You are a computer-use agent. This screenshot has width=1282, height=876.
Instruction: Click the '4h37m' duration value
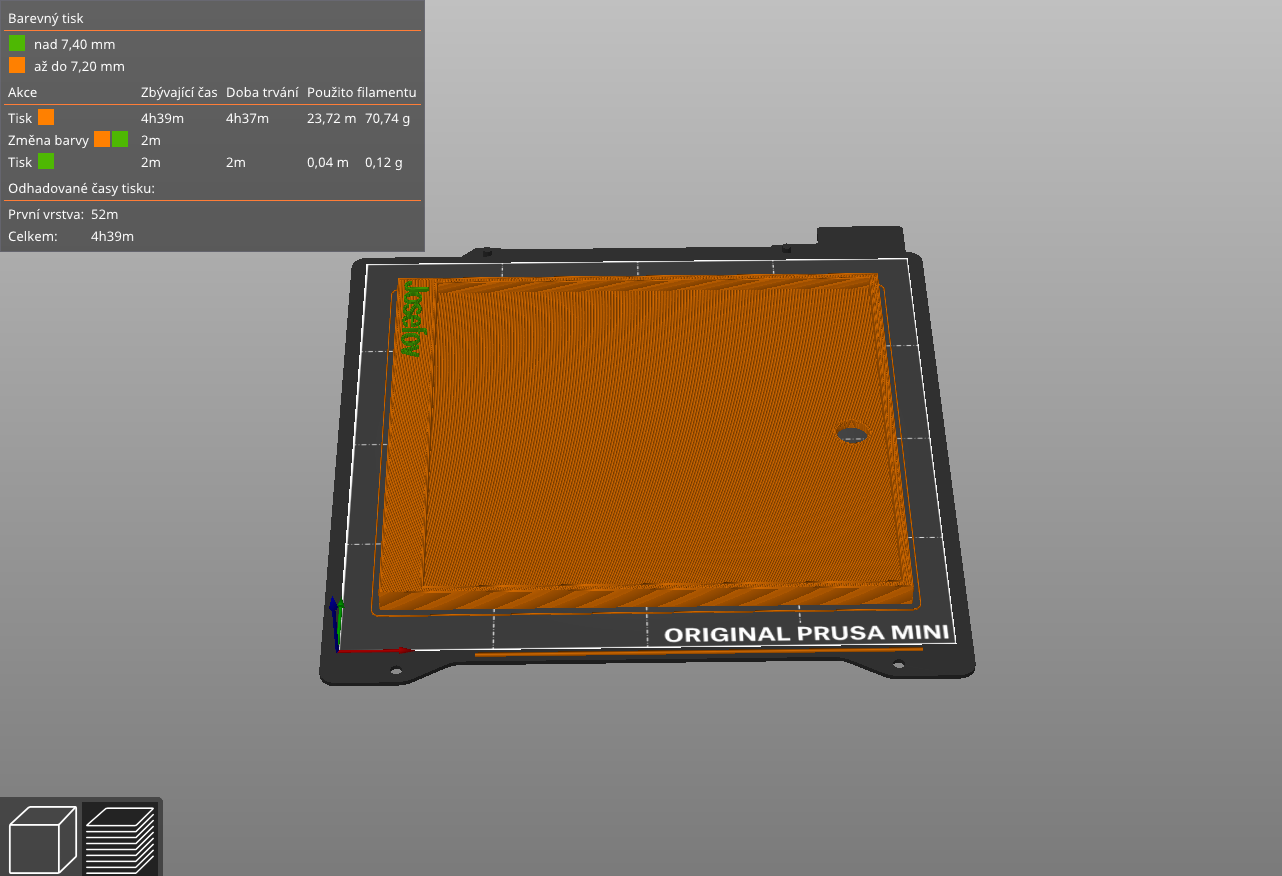247,118
